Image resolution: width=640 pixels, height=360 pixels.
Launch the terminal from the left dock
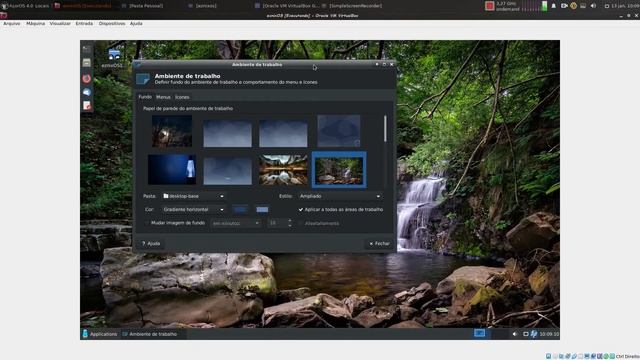(x=87, y=50)
